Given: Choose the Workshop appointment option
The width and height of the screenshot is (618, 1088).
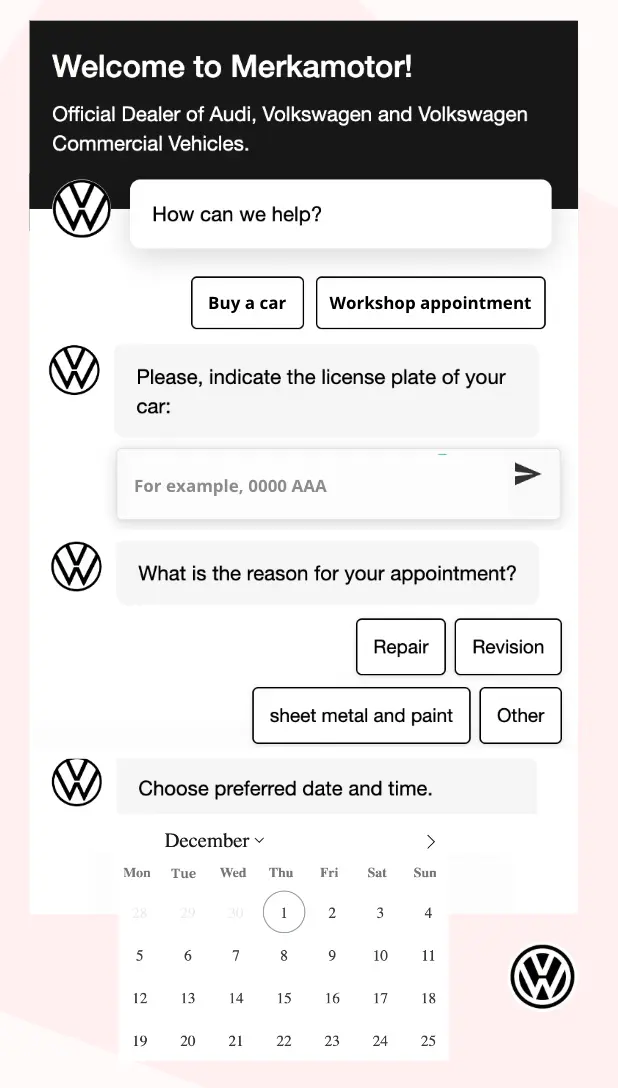Looking at the screenshot, I should coord(430,302).
